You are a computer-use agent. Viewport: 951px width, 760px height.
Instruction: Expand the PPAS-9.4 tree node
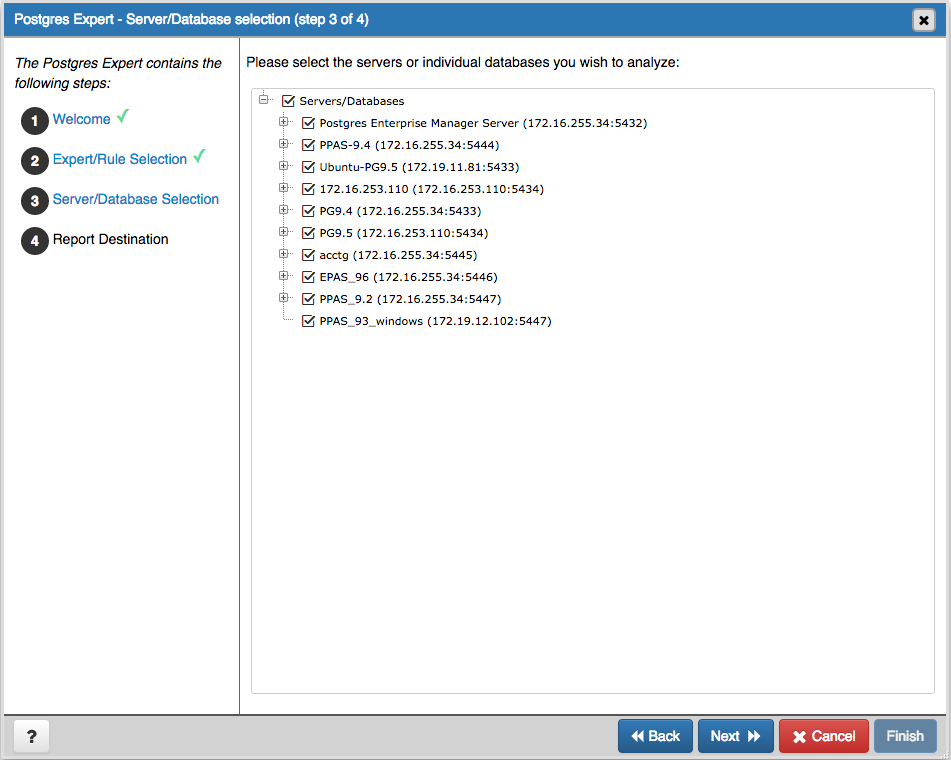pyautogui.click(x=283, y=144)
